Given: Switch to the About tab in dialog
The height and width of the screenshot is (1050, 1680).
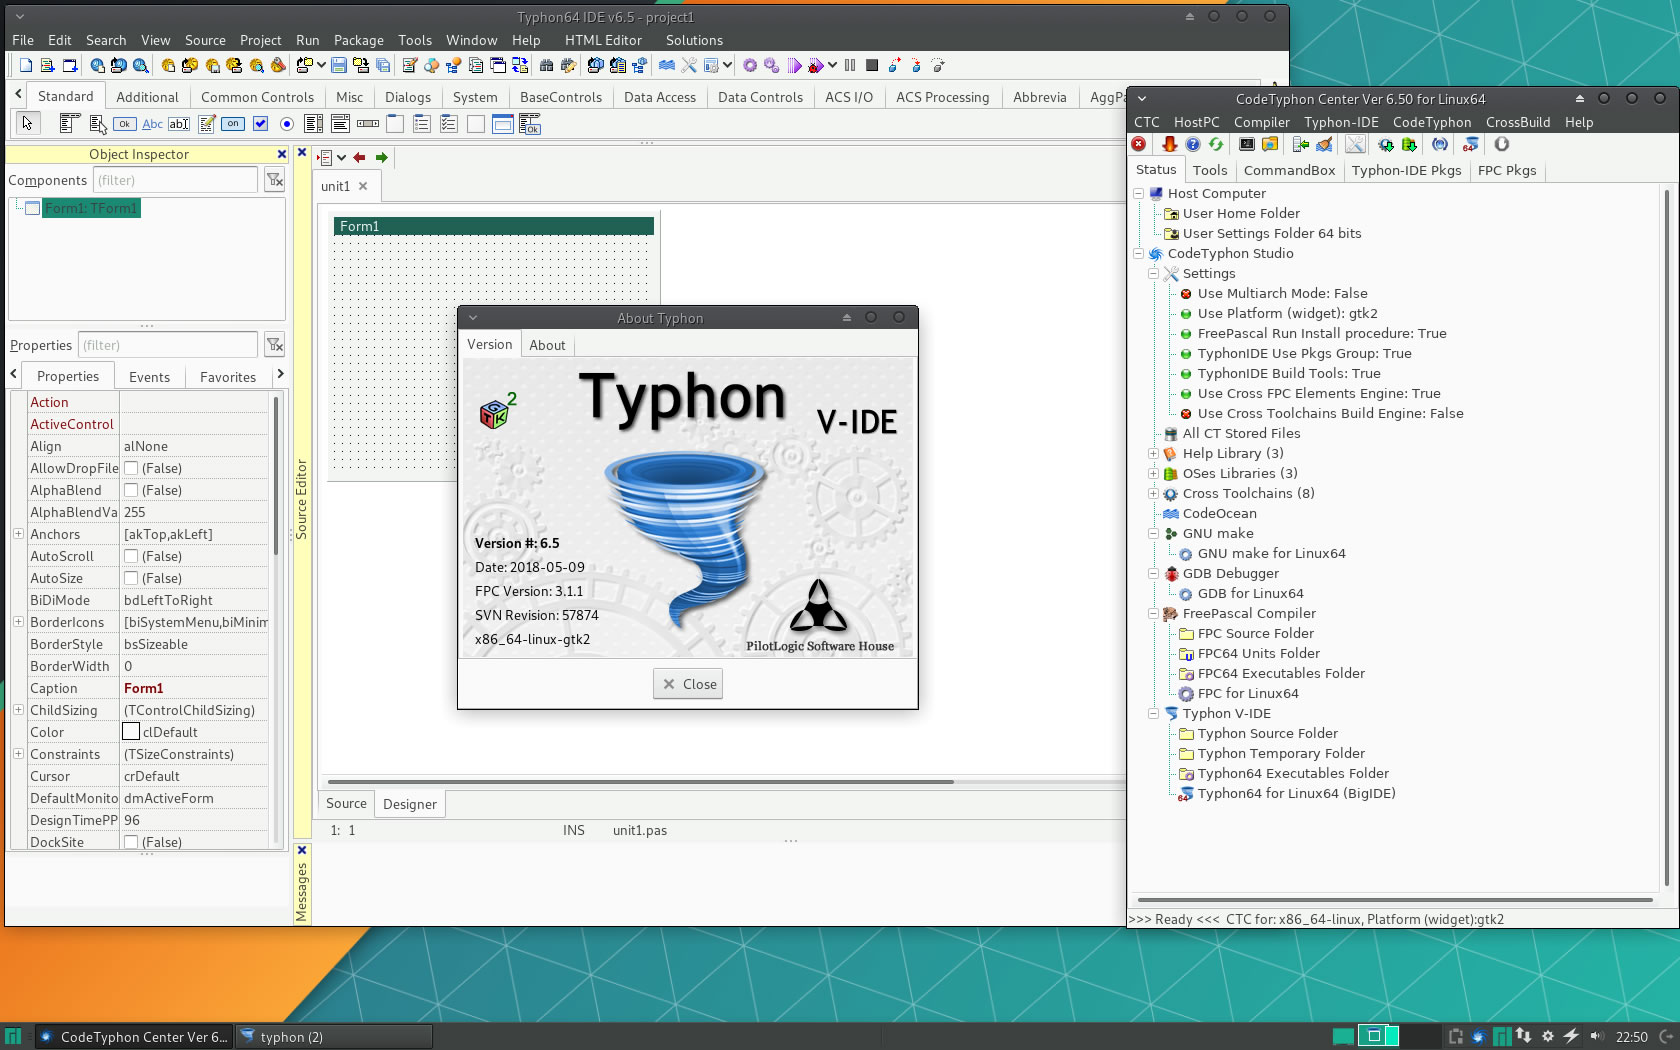Looking at the screenshot, I should 547,345.
